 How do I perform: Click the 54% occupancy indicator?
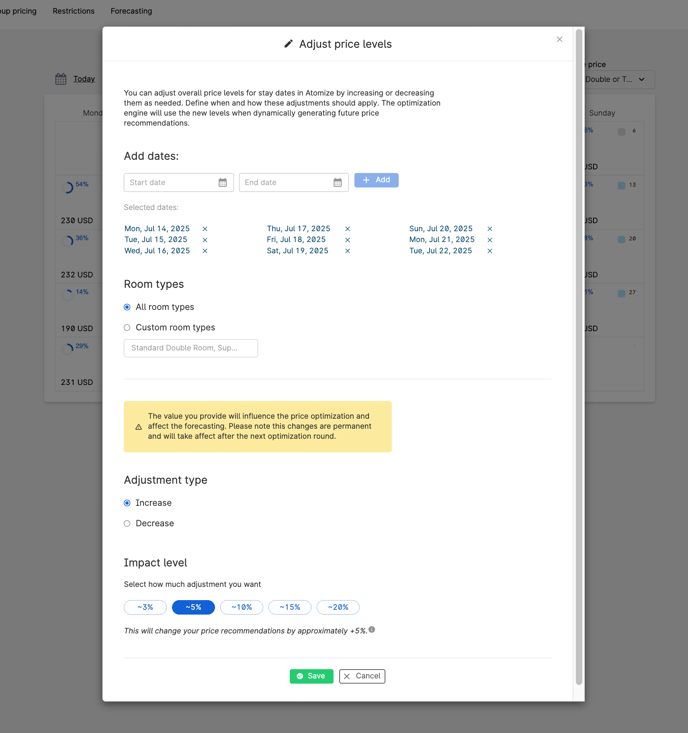pyautogui.click(x=75, y=187)
